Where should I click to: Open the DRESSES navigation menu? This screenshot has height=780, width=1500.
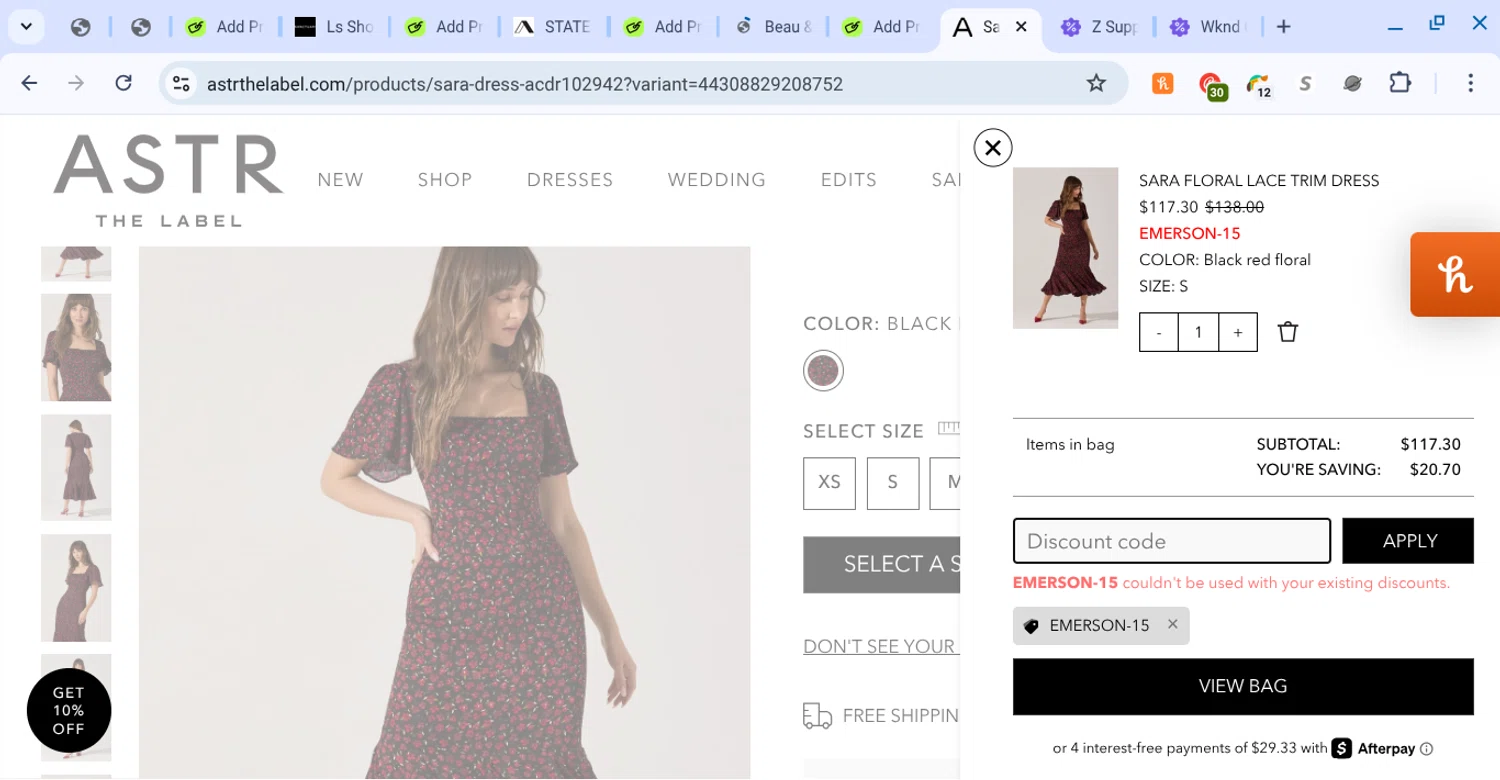click(x=570, y=180)
